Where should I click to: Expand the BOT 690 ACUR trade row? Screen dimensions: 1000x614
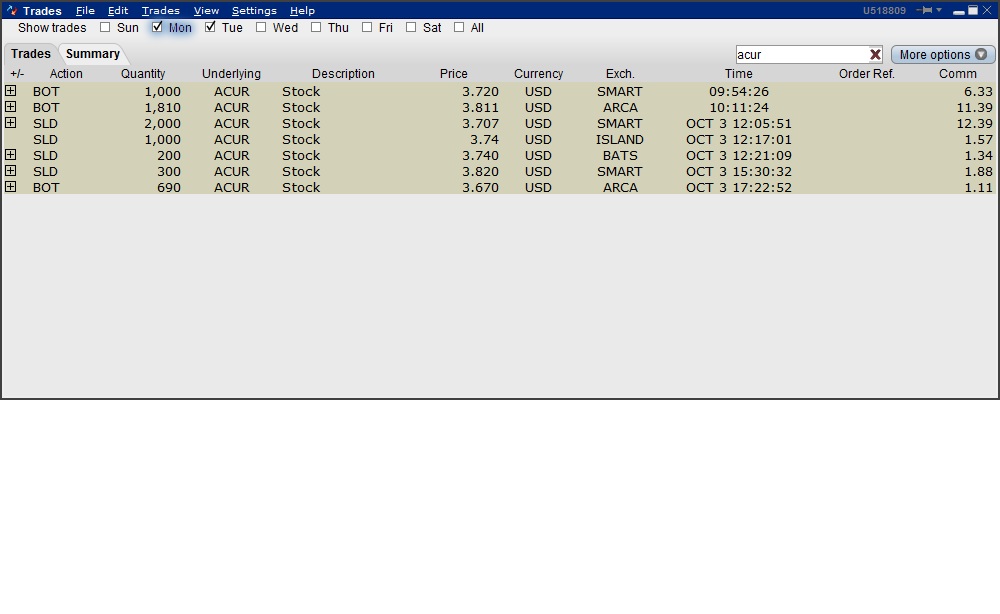tap(11, 187)
